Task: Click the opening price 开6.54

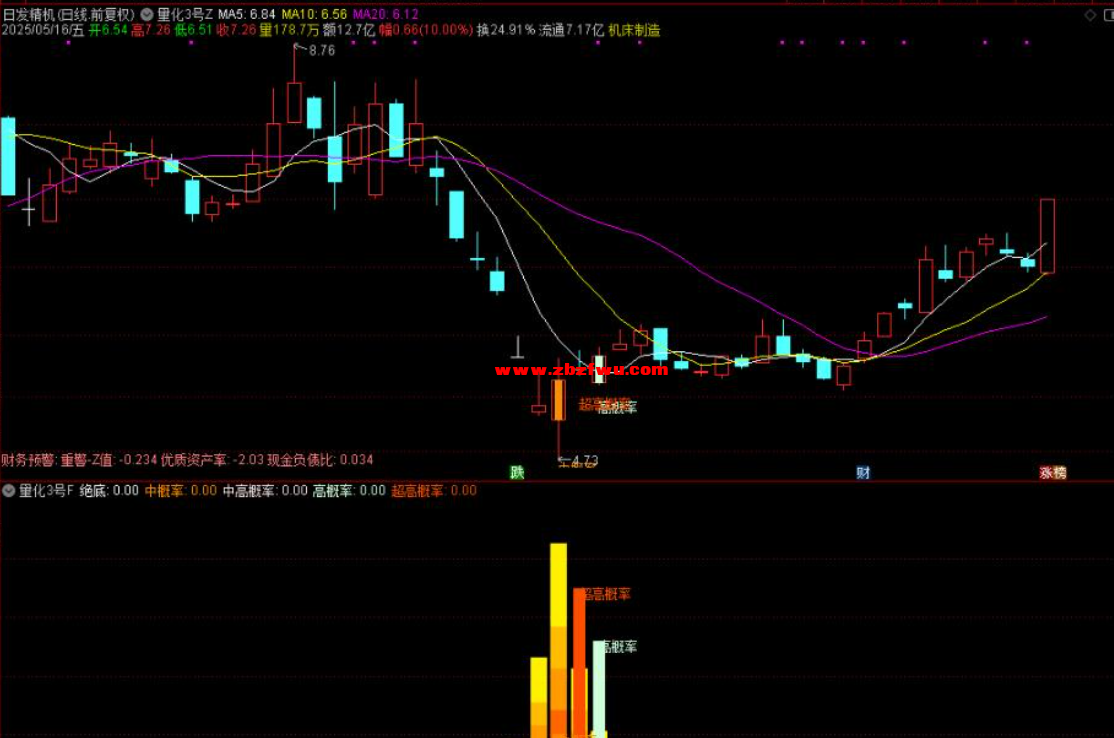Action: [108, 30]
